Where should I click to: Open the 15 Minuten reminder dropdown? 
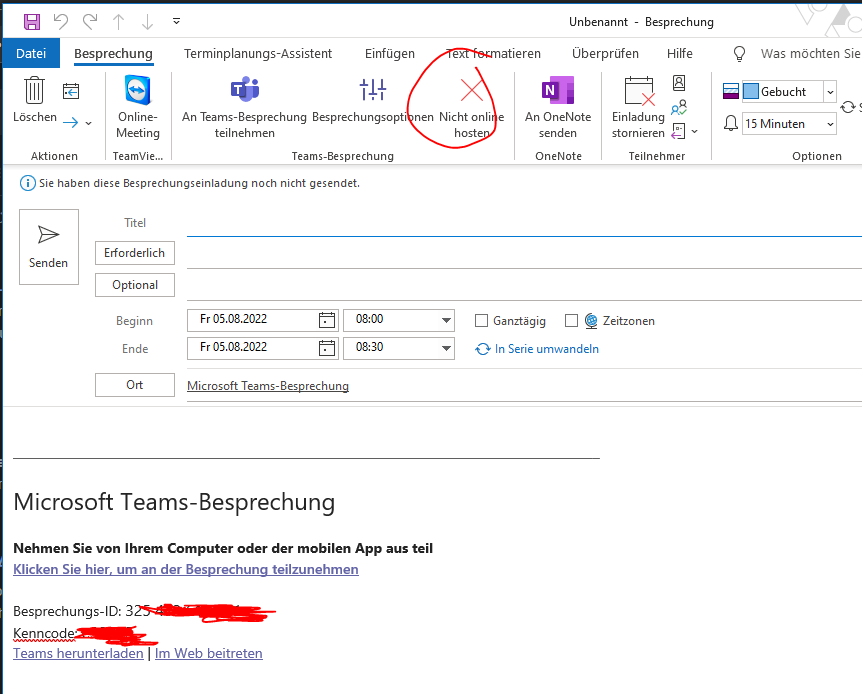pos(830,124)
